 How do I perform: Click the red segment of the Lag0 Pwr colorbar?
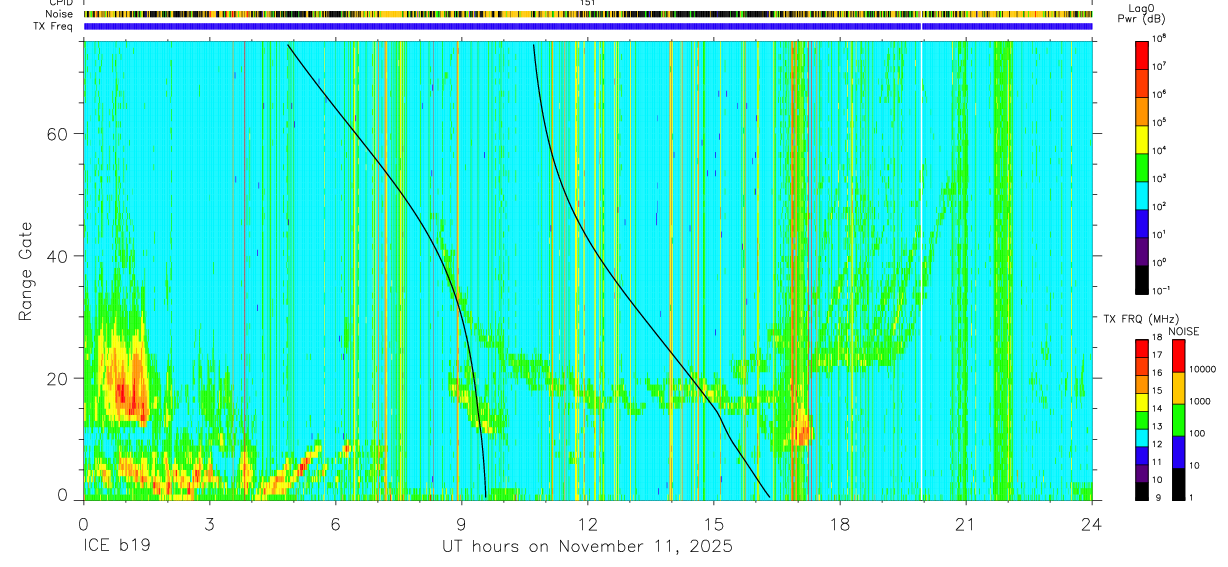click(1142, 54)
